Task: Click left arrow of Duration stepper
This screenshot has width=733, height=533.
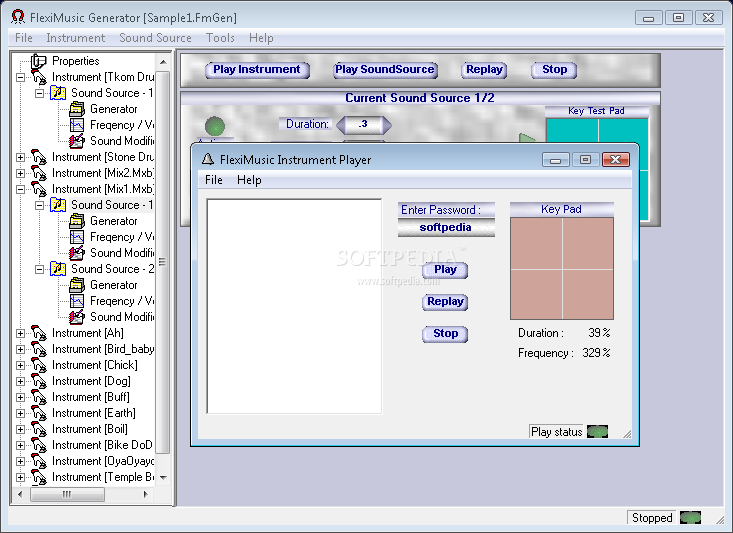Action: [x=342, y=124]
